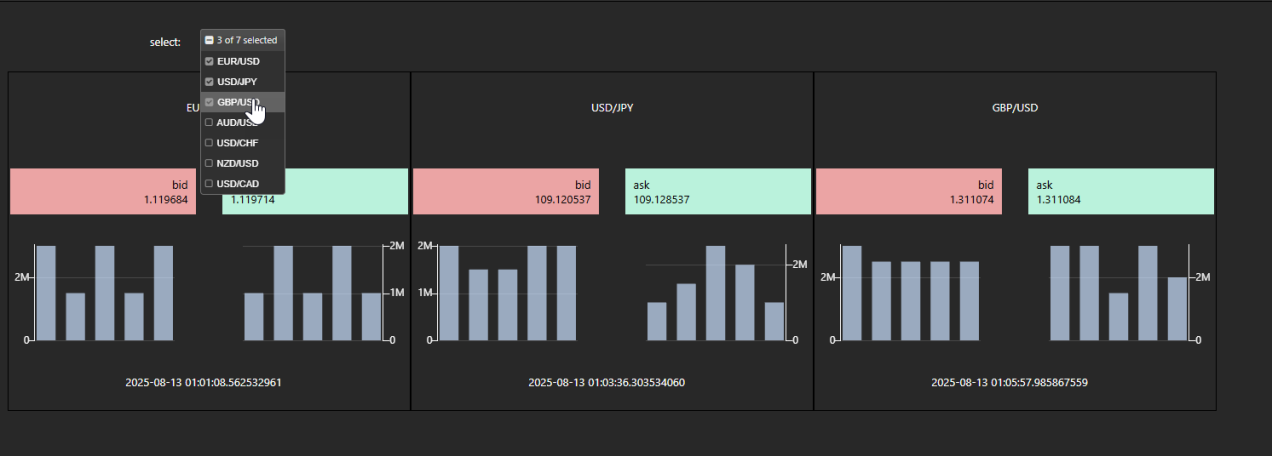Viewport: 1272px width, 456px height.
Task: Click the USD/JPY red bid box
Action: coord(506,192)
